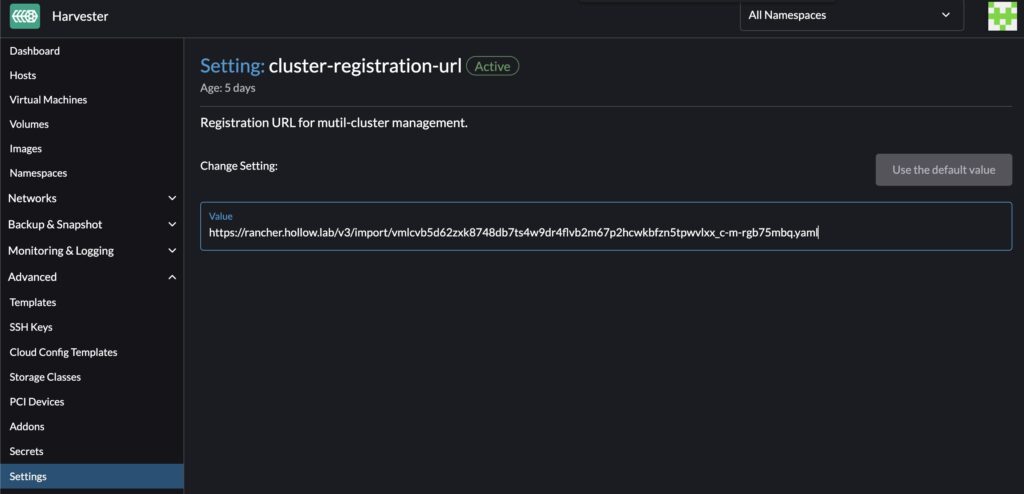The height and width of the screenshot is (494, 1024).
Task: Click the Harvester logo icon
Action: point(25,16)
